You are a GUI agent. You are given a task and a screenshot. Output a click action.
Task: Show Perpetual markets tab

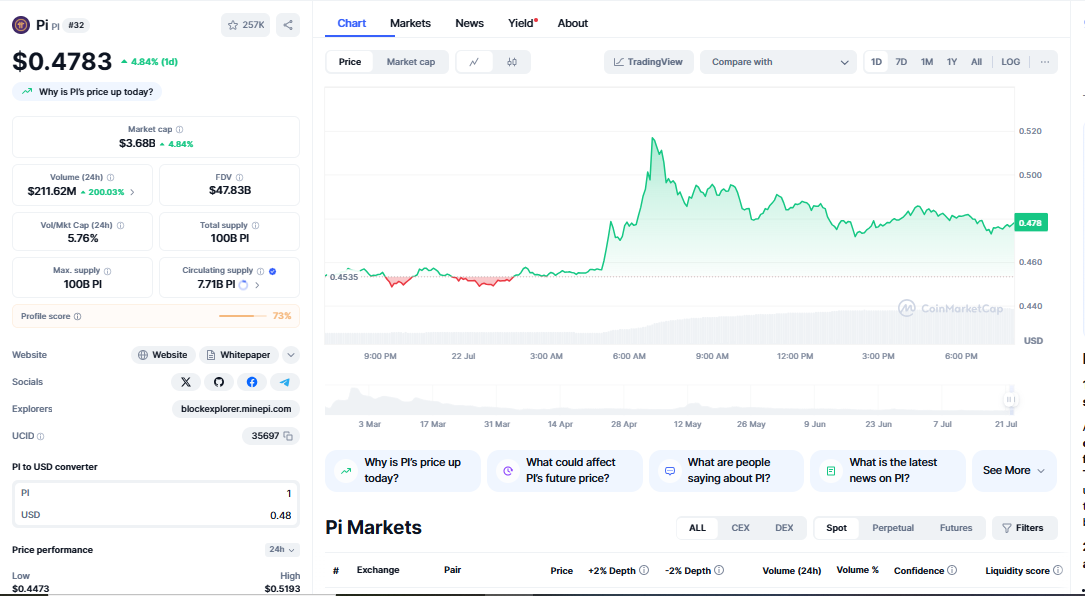tap(893, 528)
